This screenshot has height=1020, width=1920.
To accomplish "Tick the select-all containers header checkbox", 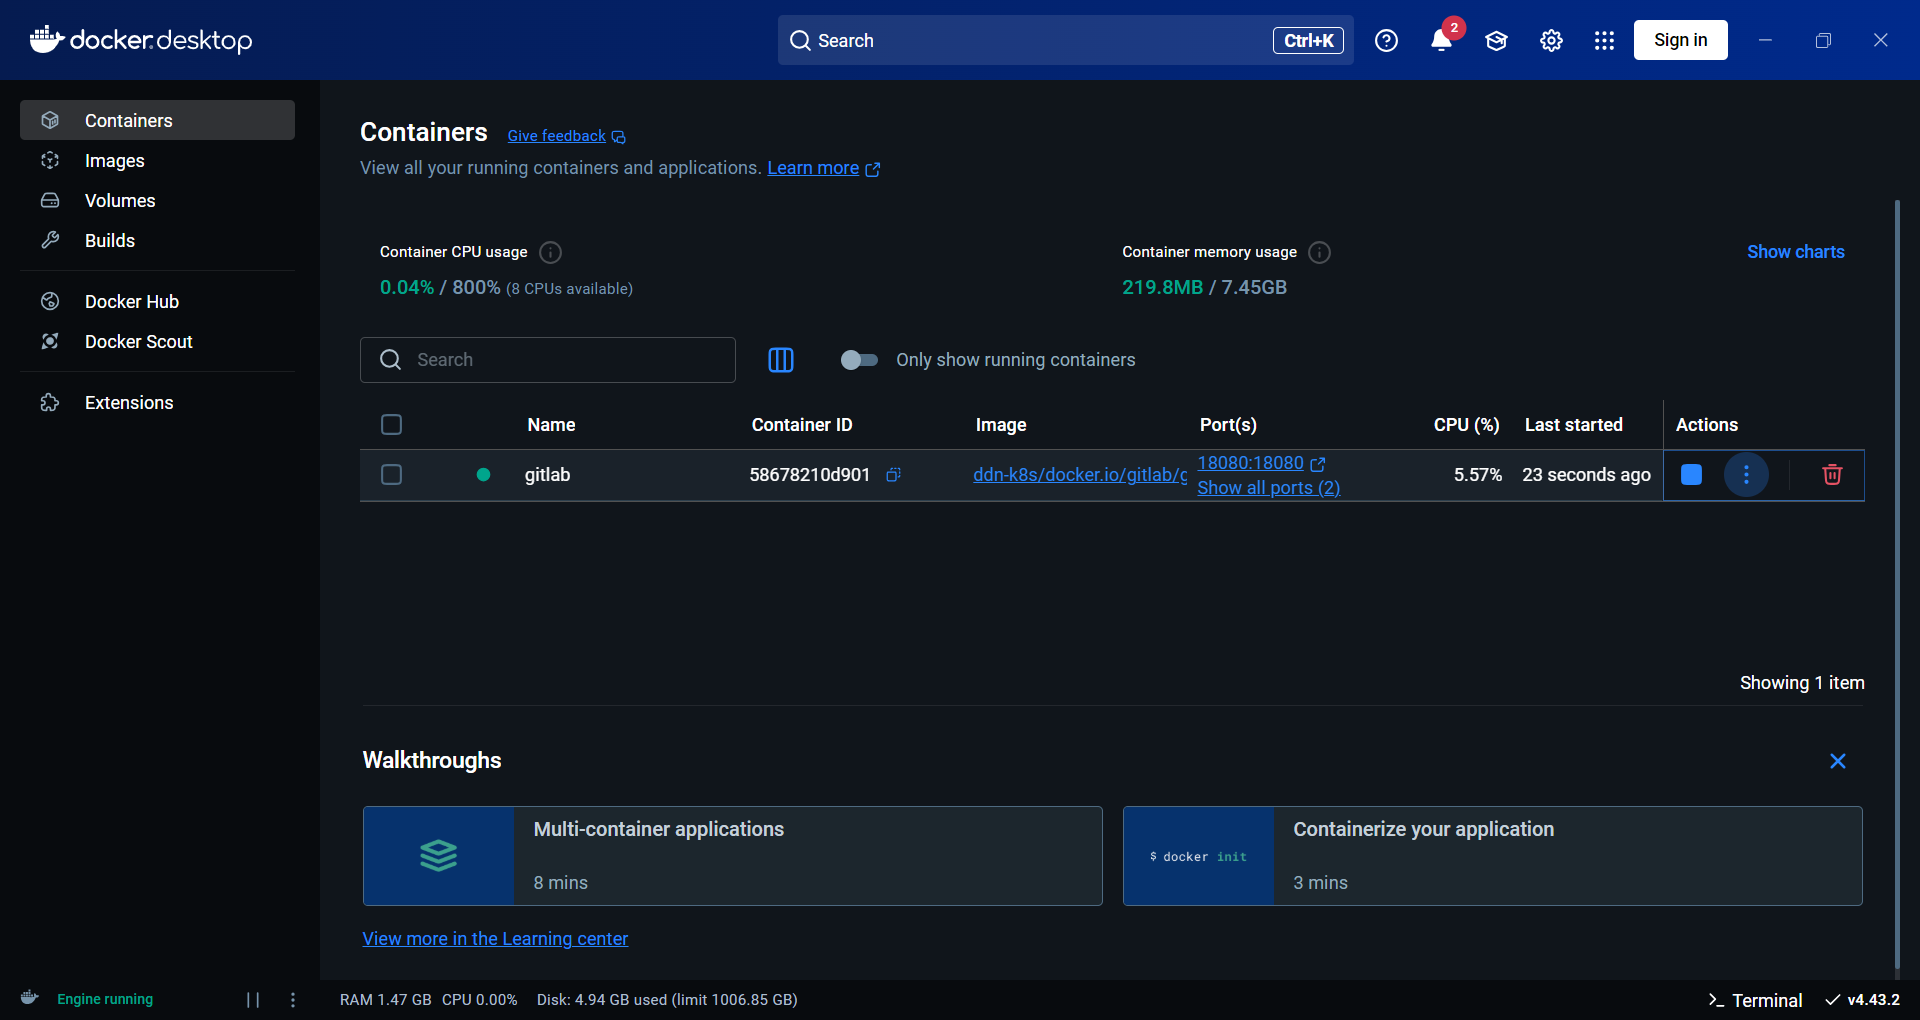I will [391, 425].
